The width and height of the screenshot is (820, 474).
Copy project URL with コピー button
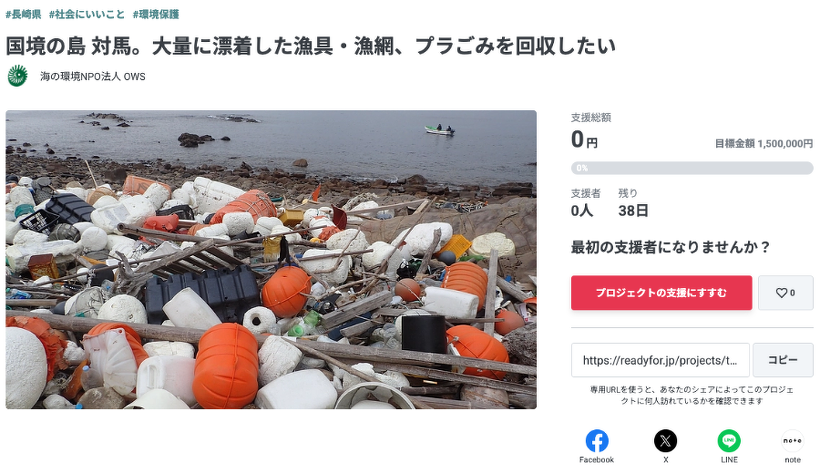pos(783,360)
